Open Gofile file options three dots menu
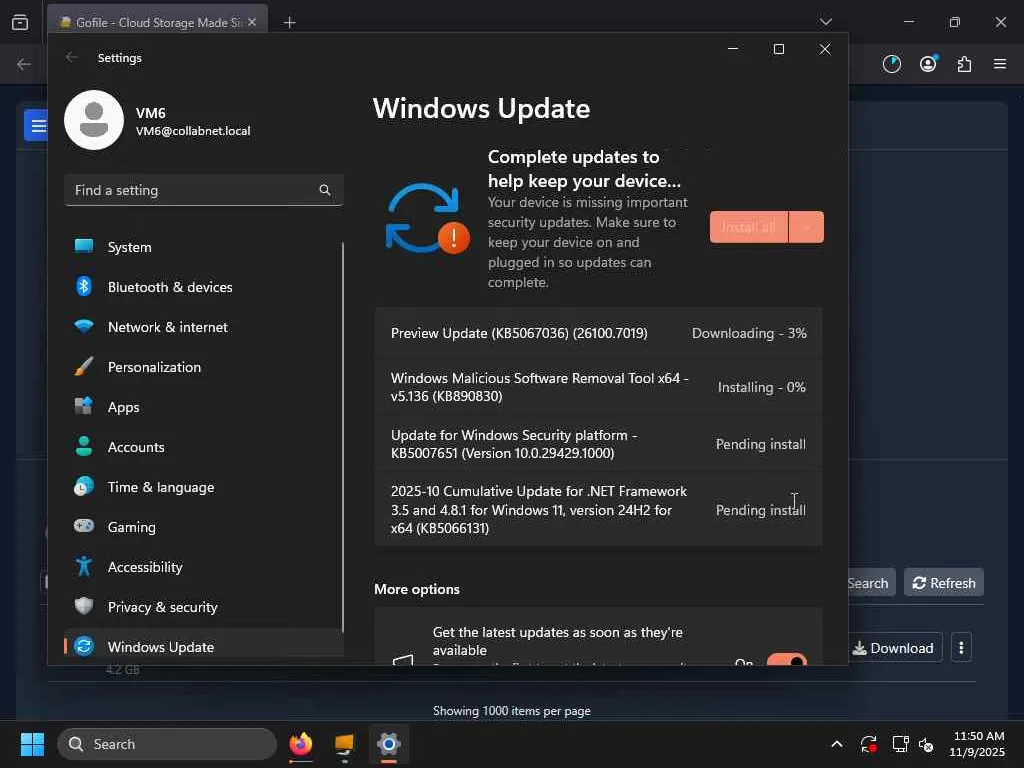The image size is (1024, 768). coord(961,648)
